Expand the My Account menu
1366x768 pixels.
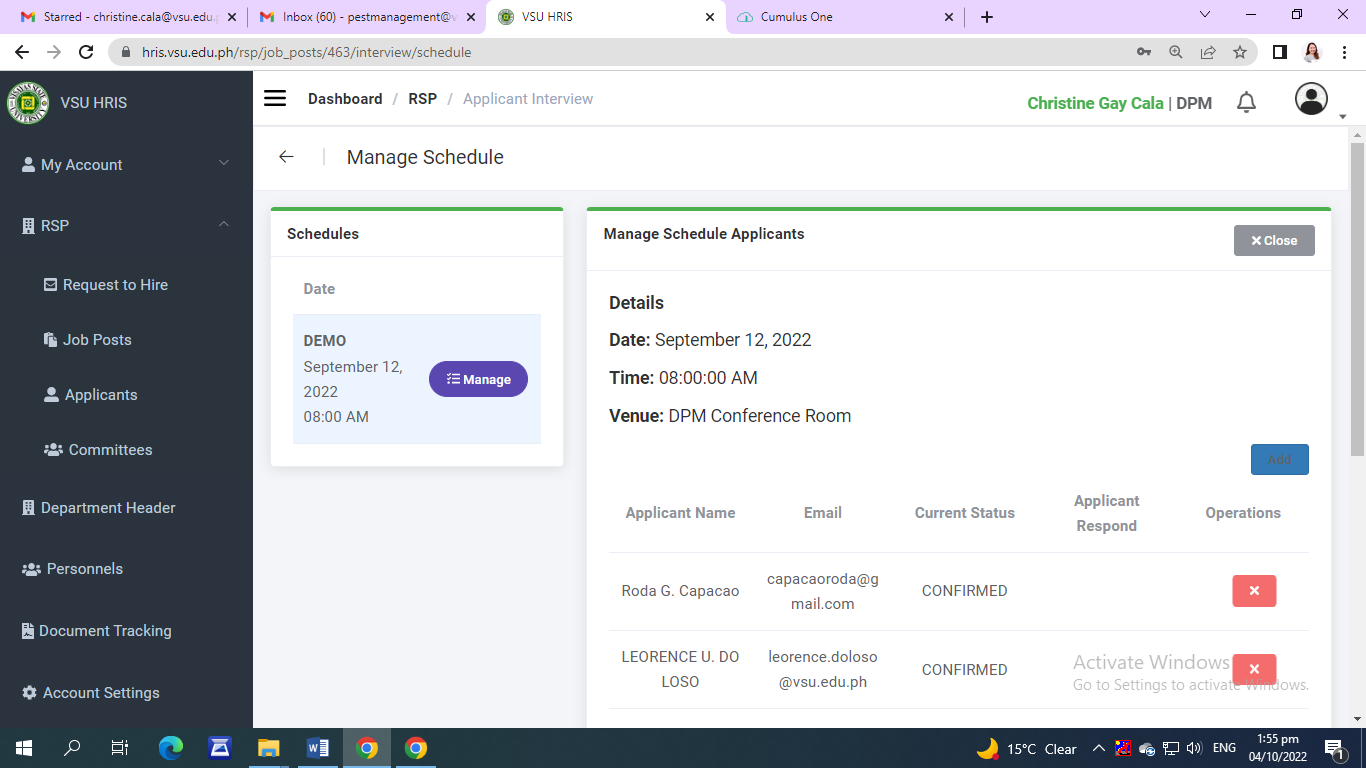(125, 165)
